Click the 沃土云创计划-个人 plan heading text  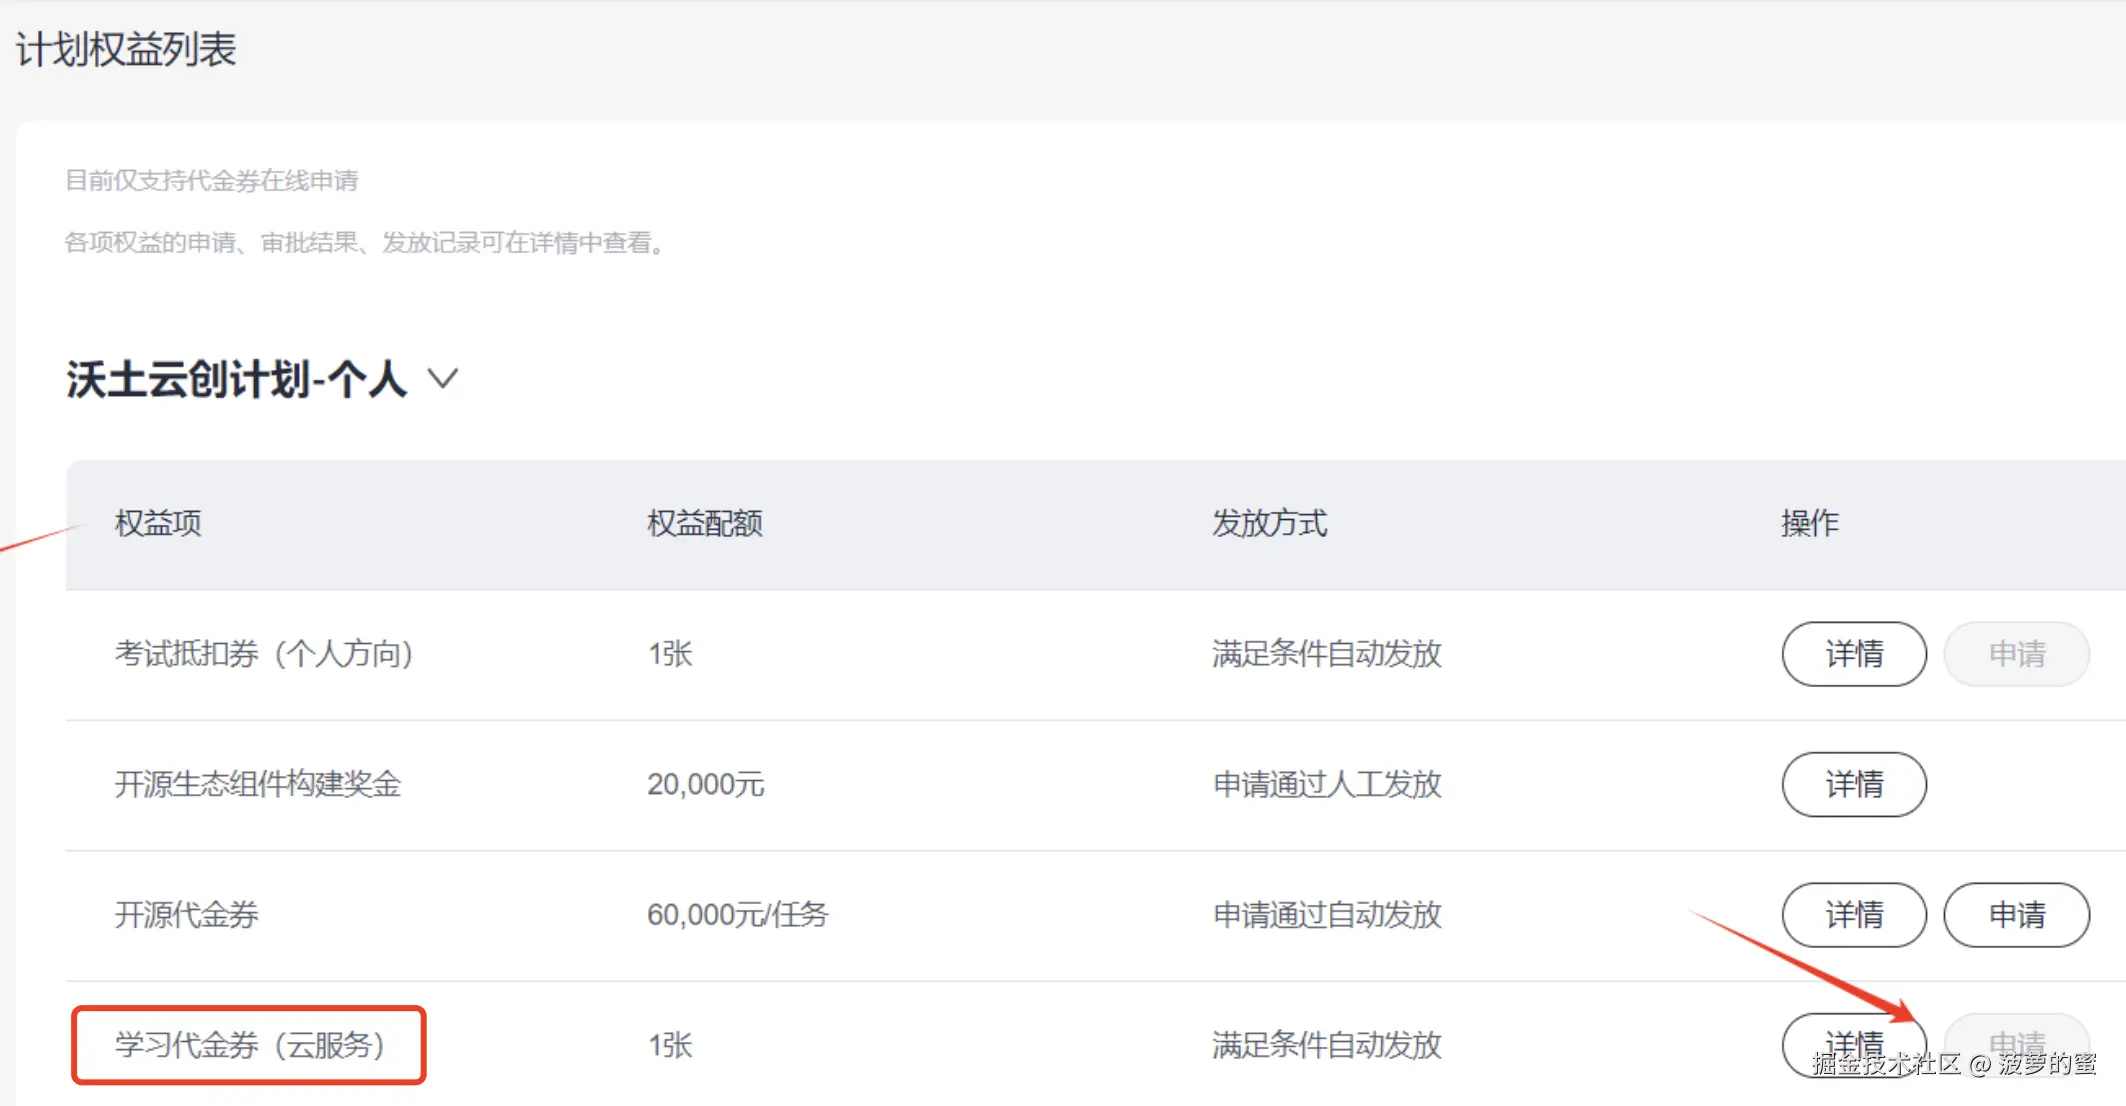coord(237,379)
